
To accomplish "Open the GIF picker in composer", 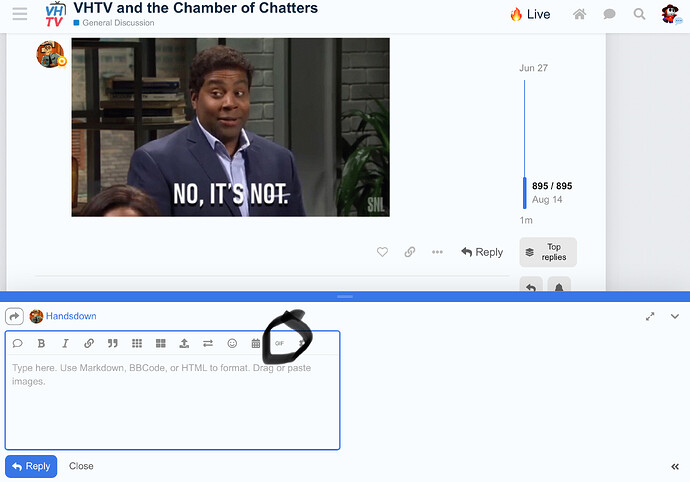I will (280, 343).
